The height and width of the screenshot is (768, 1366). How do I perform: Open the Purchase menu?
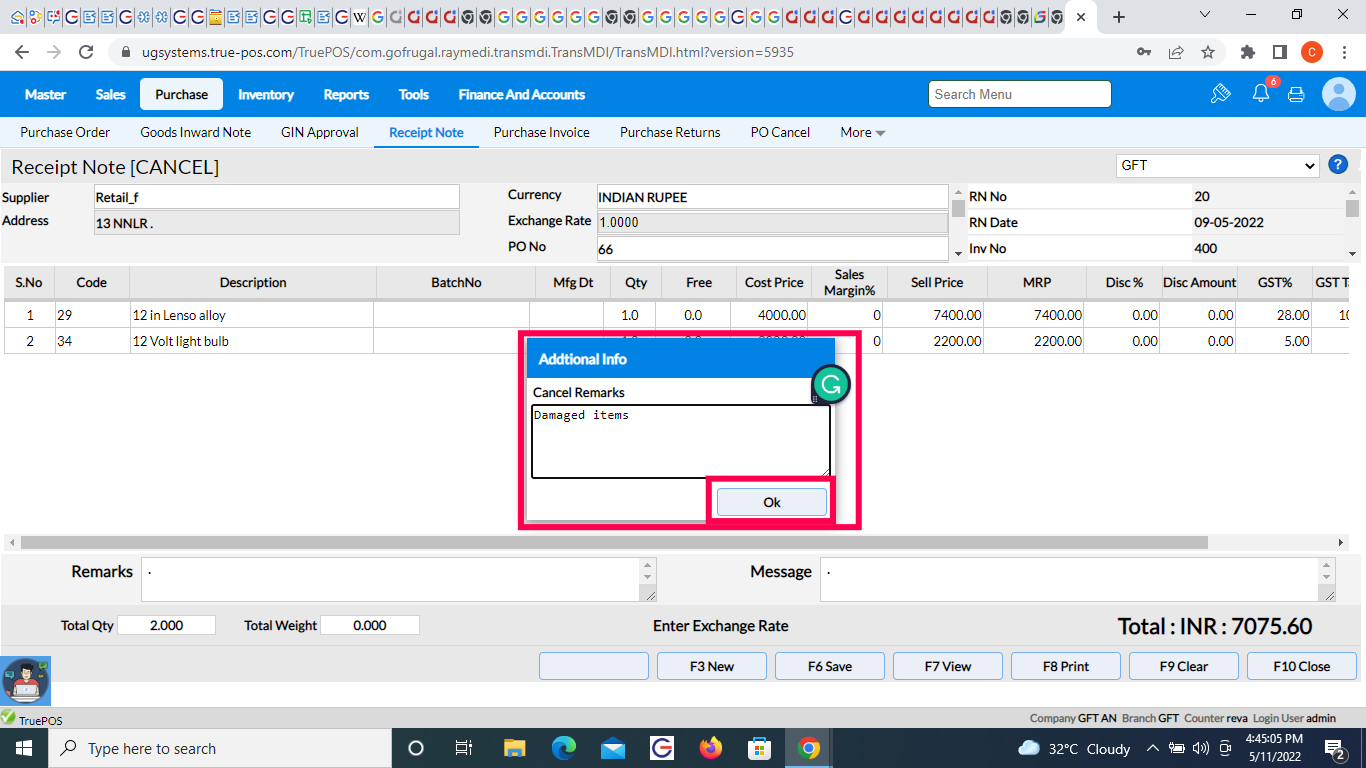[x=181, y=94]
